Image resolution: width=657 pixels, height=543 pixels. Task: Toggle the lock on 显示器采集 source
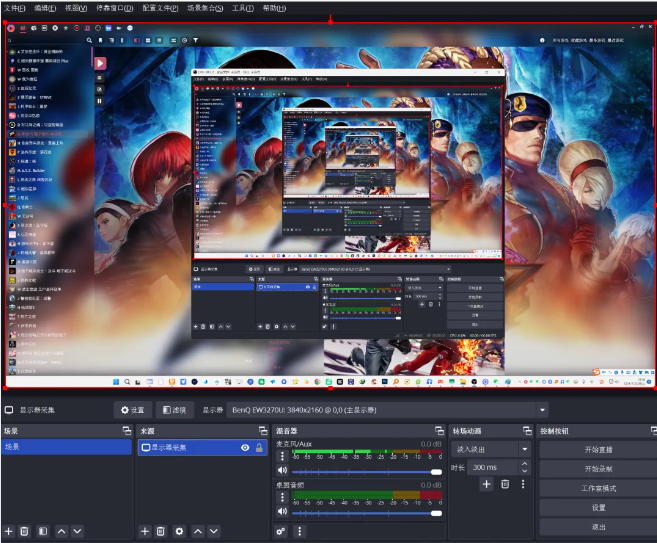(260, 448)
